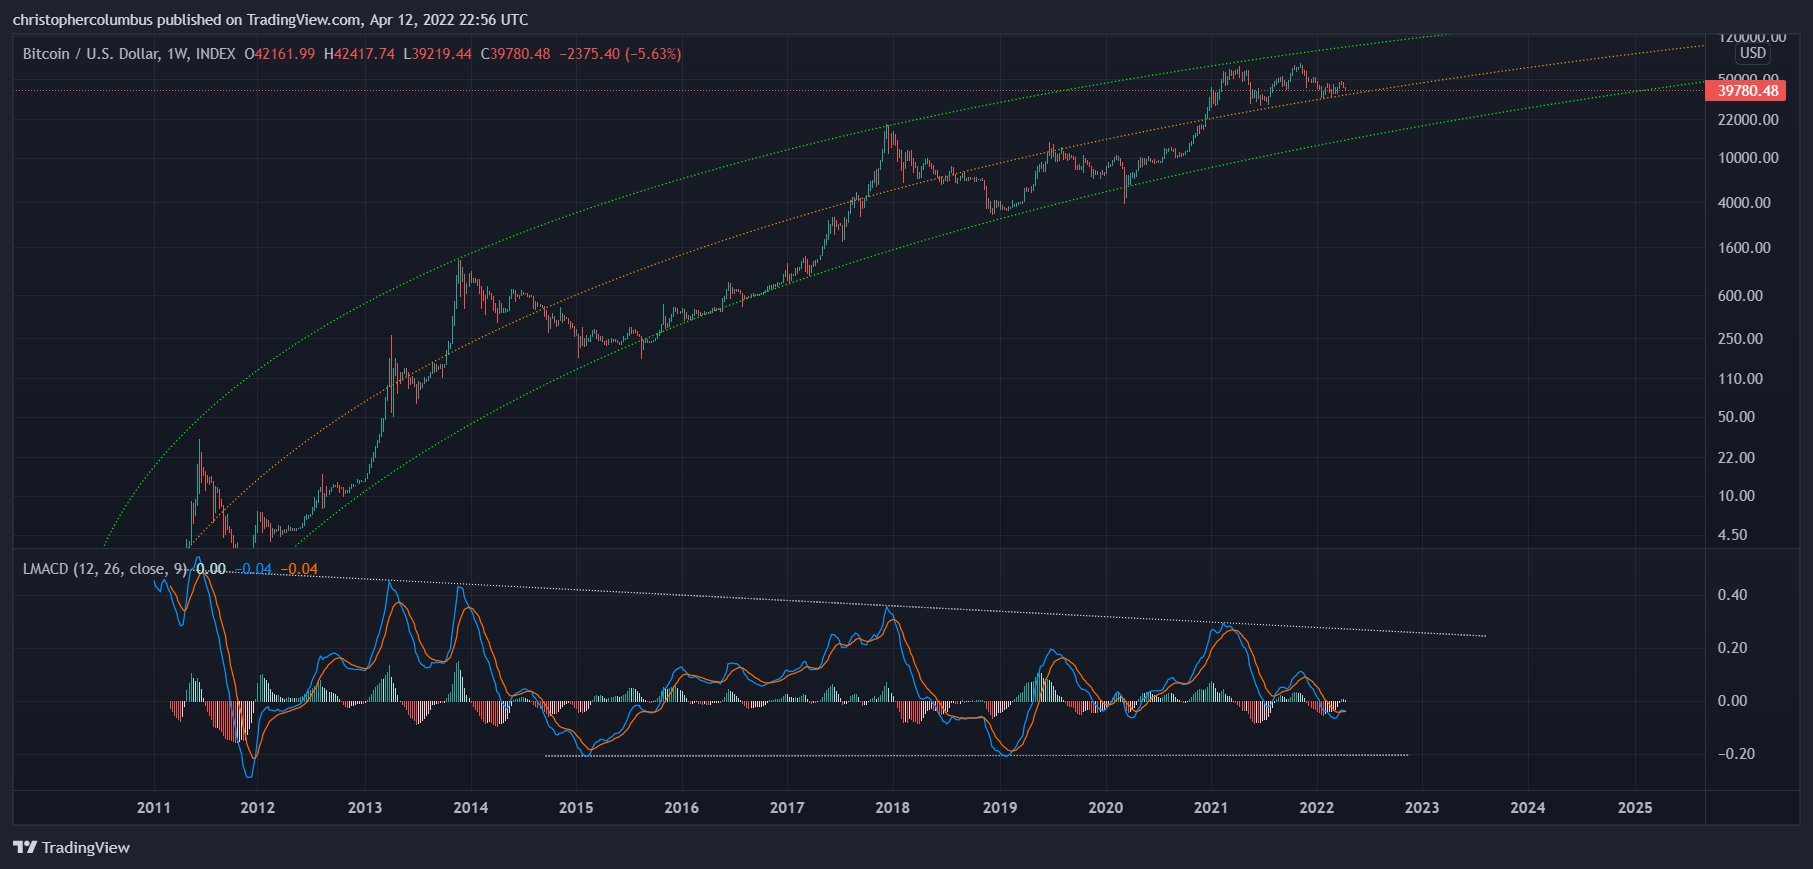Click the 2023 label on time axis

click(1422, 808)
